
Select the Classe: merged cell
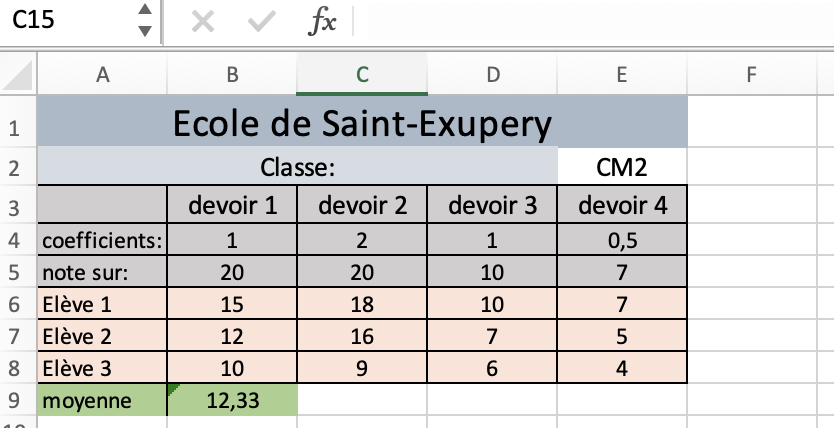coord(297,167)
